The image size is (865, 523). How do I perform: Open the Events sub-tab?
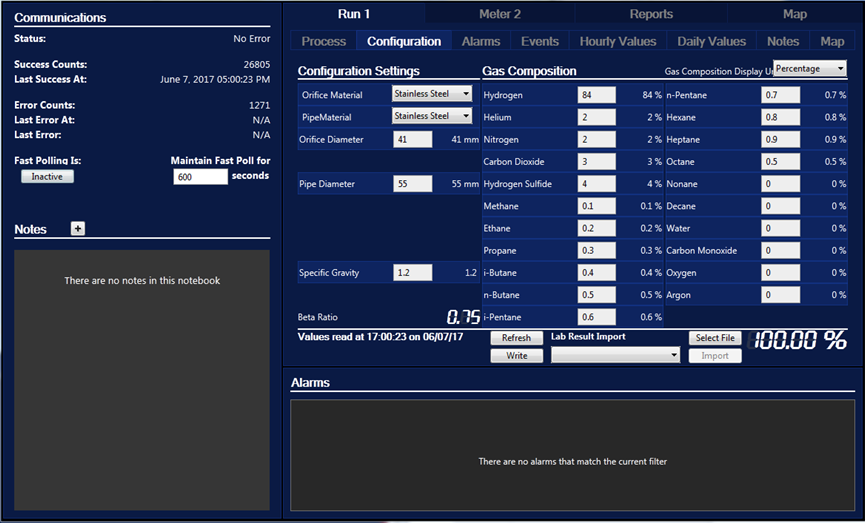click(540, 41)
